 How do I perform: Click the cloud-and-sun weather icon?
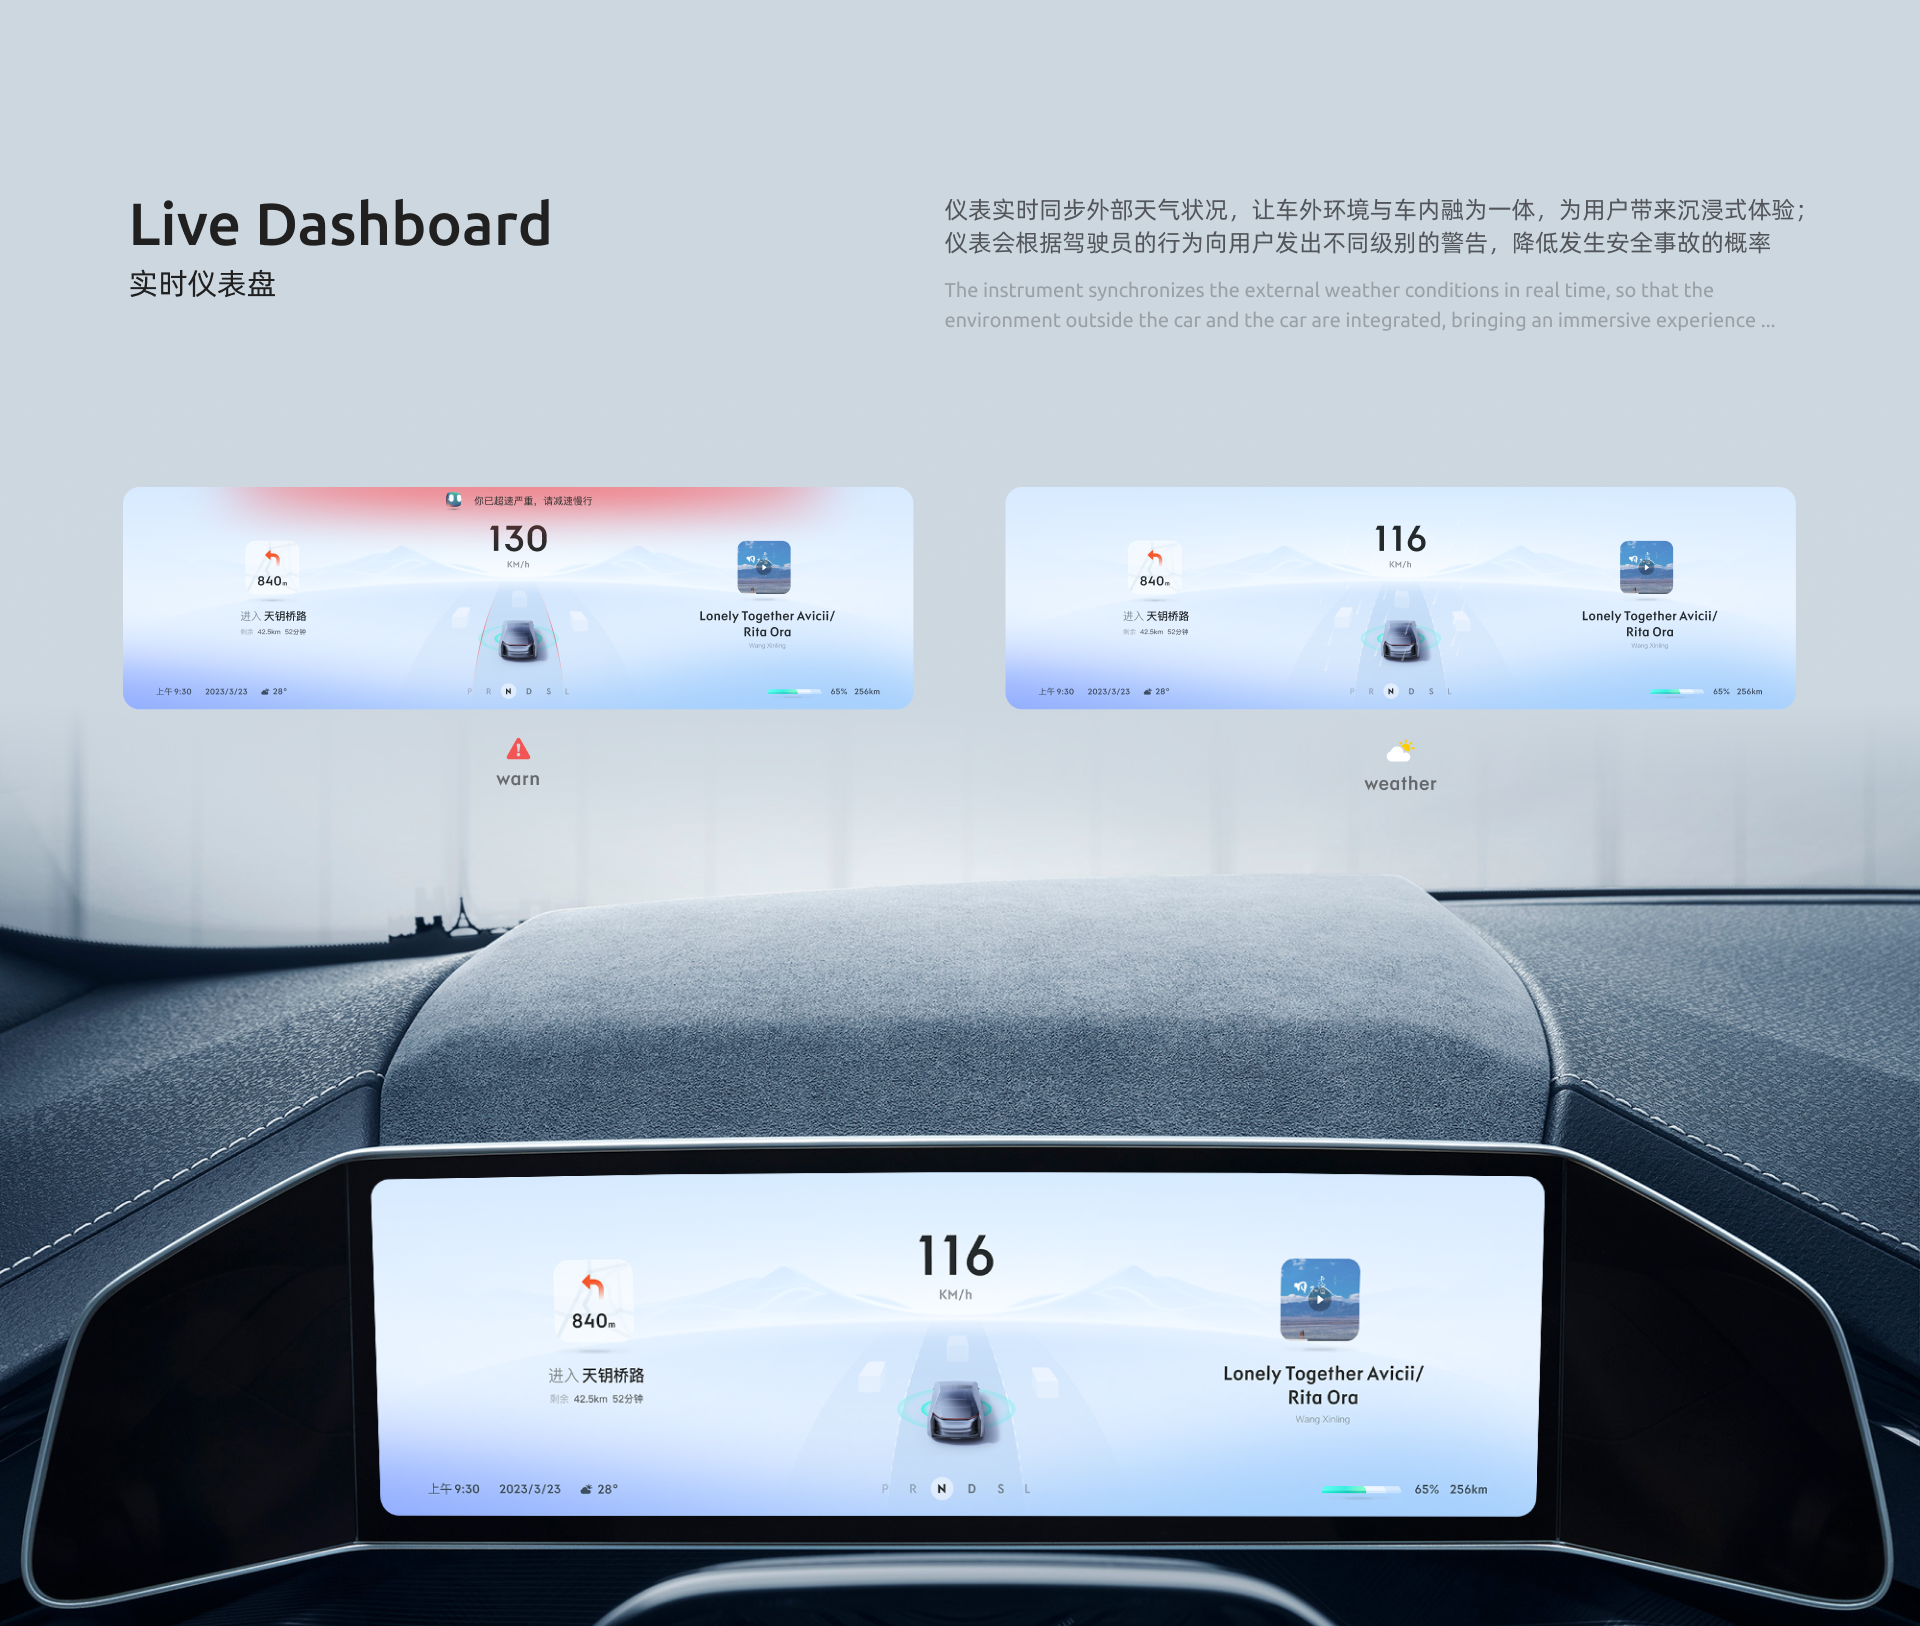pyautogui.click(x=1400, y=751)
